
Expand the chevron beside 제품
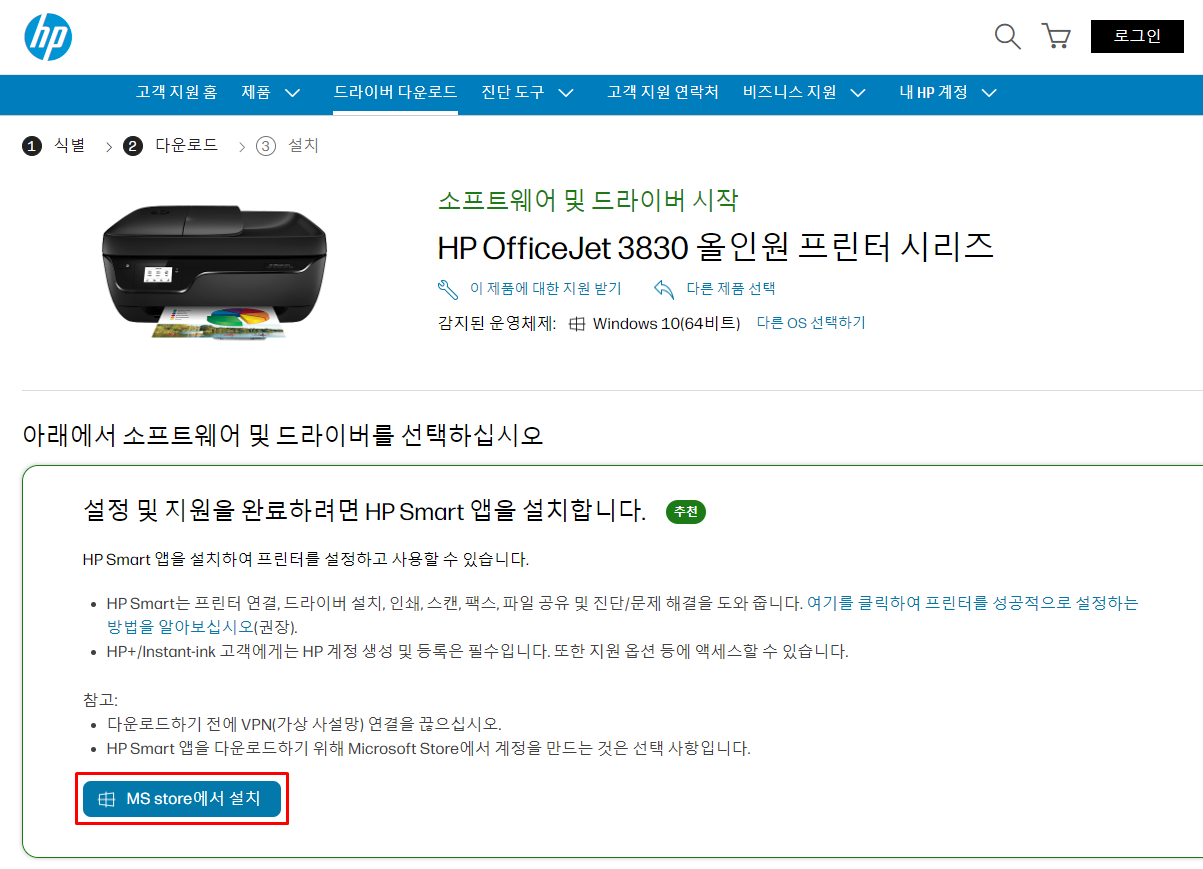[293, 93]
